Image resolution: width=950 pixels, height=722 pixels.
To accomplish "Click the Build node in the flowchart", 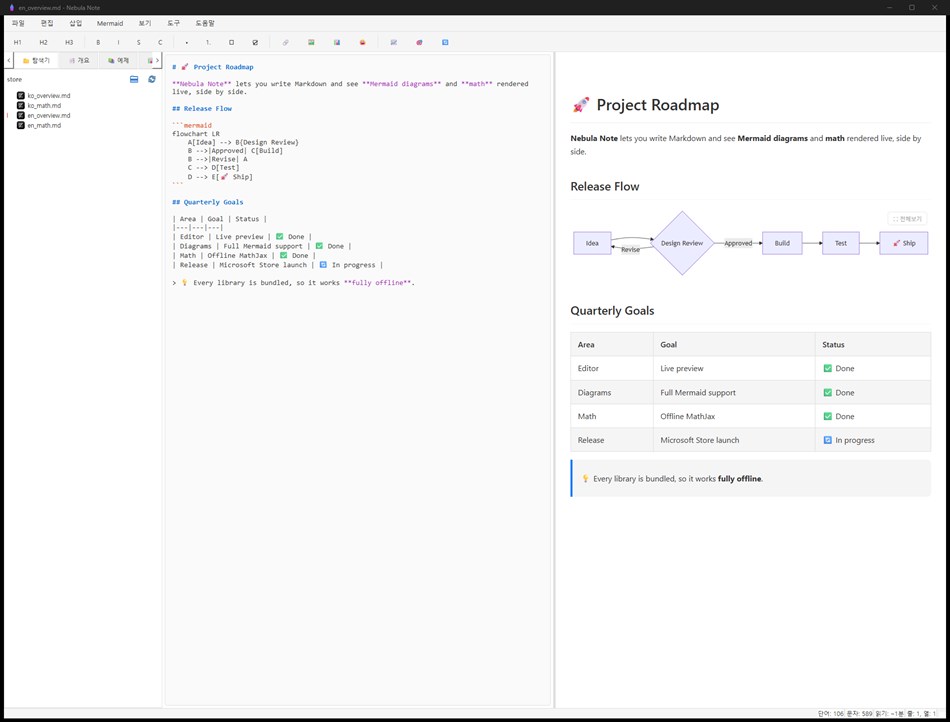I will pos(782,243).
